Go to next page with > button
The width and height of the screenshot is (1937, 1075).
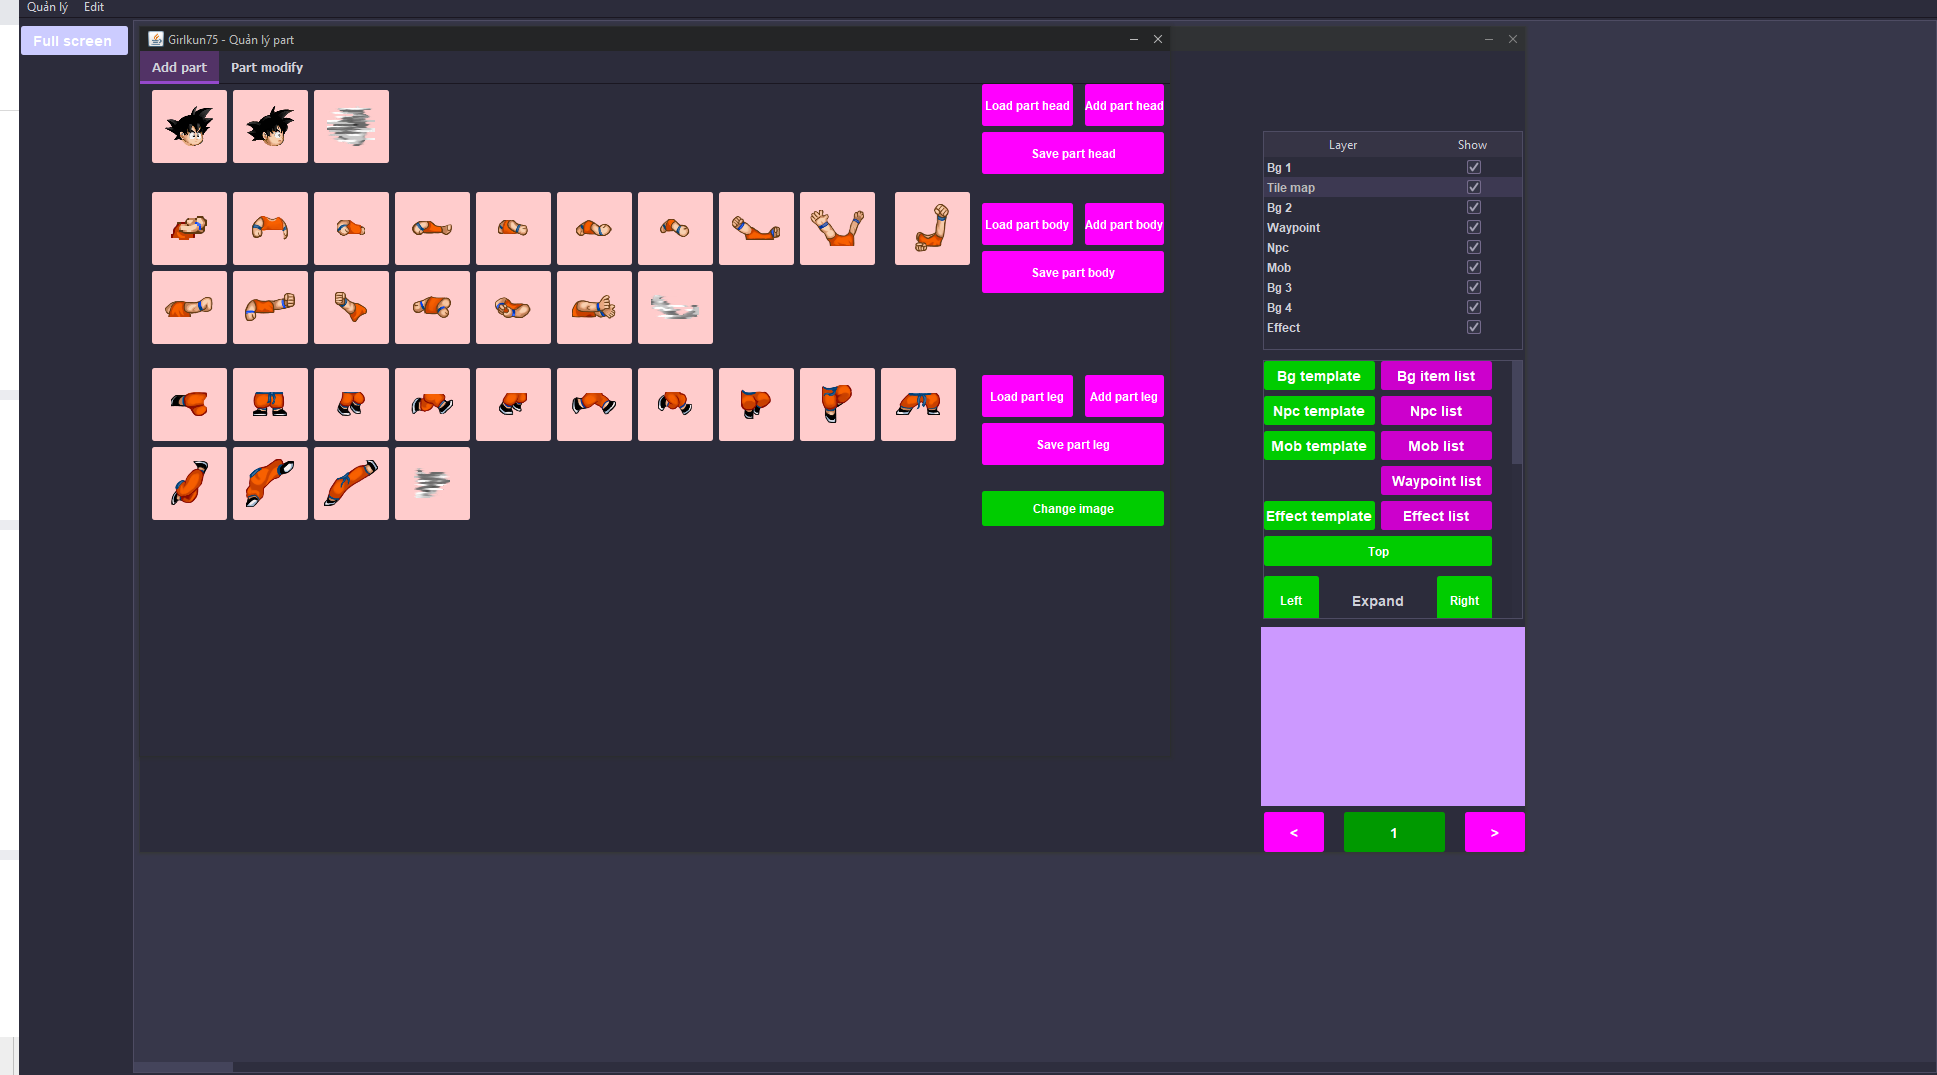coord(1494,832)
